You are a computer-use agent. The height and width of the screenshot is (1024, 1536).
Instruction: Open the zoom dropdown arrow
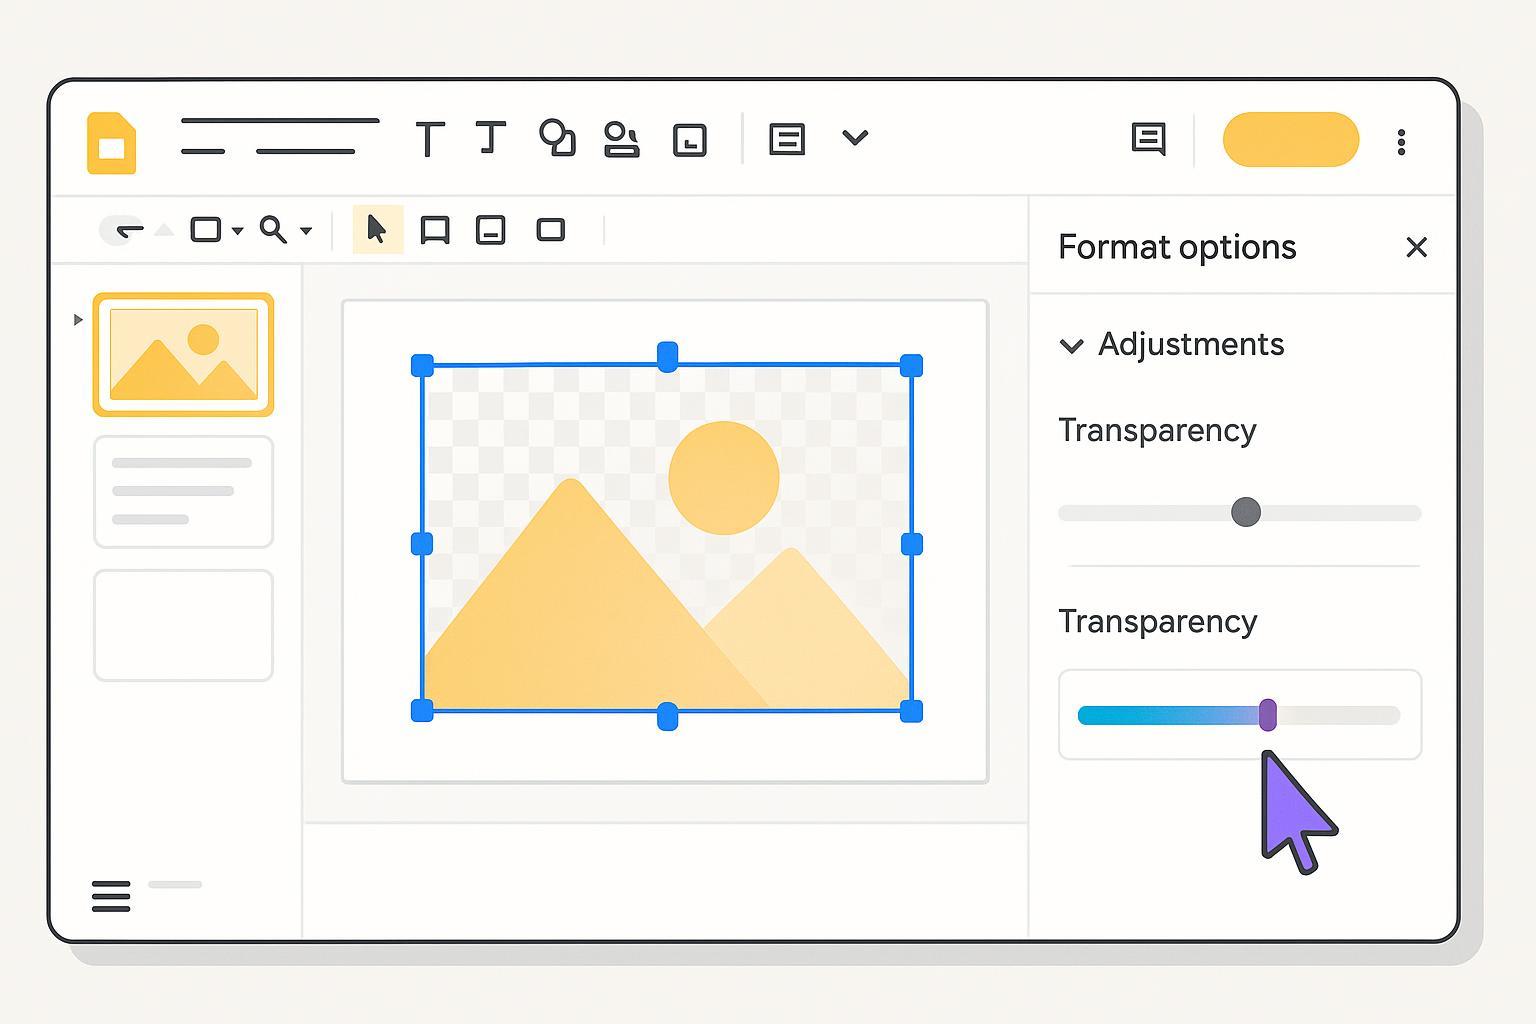306,231
